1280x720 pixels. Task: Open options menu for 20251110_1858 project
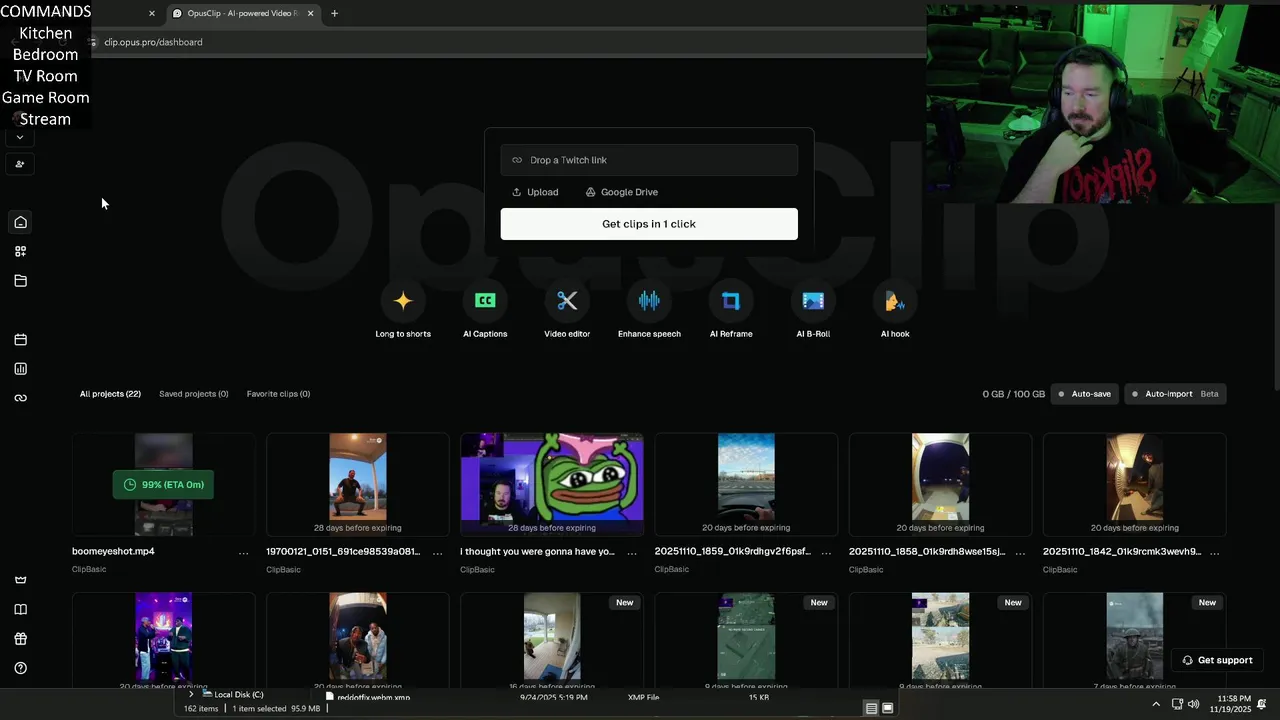(x=1020, y=552)
